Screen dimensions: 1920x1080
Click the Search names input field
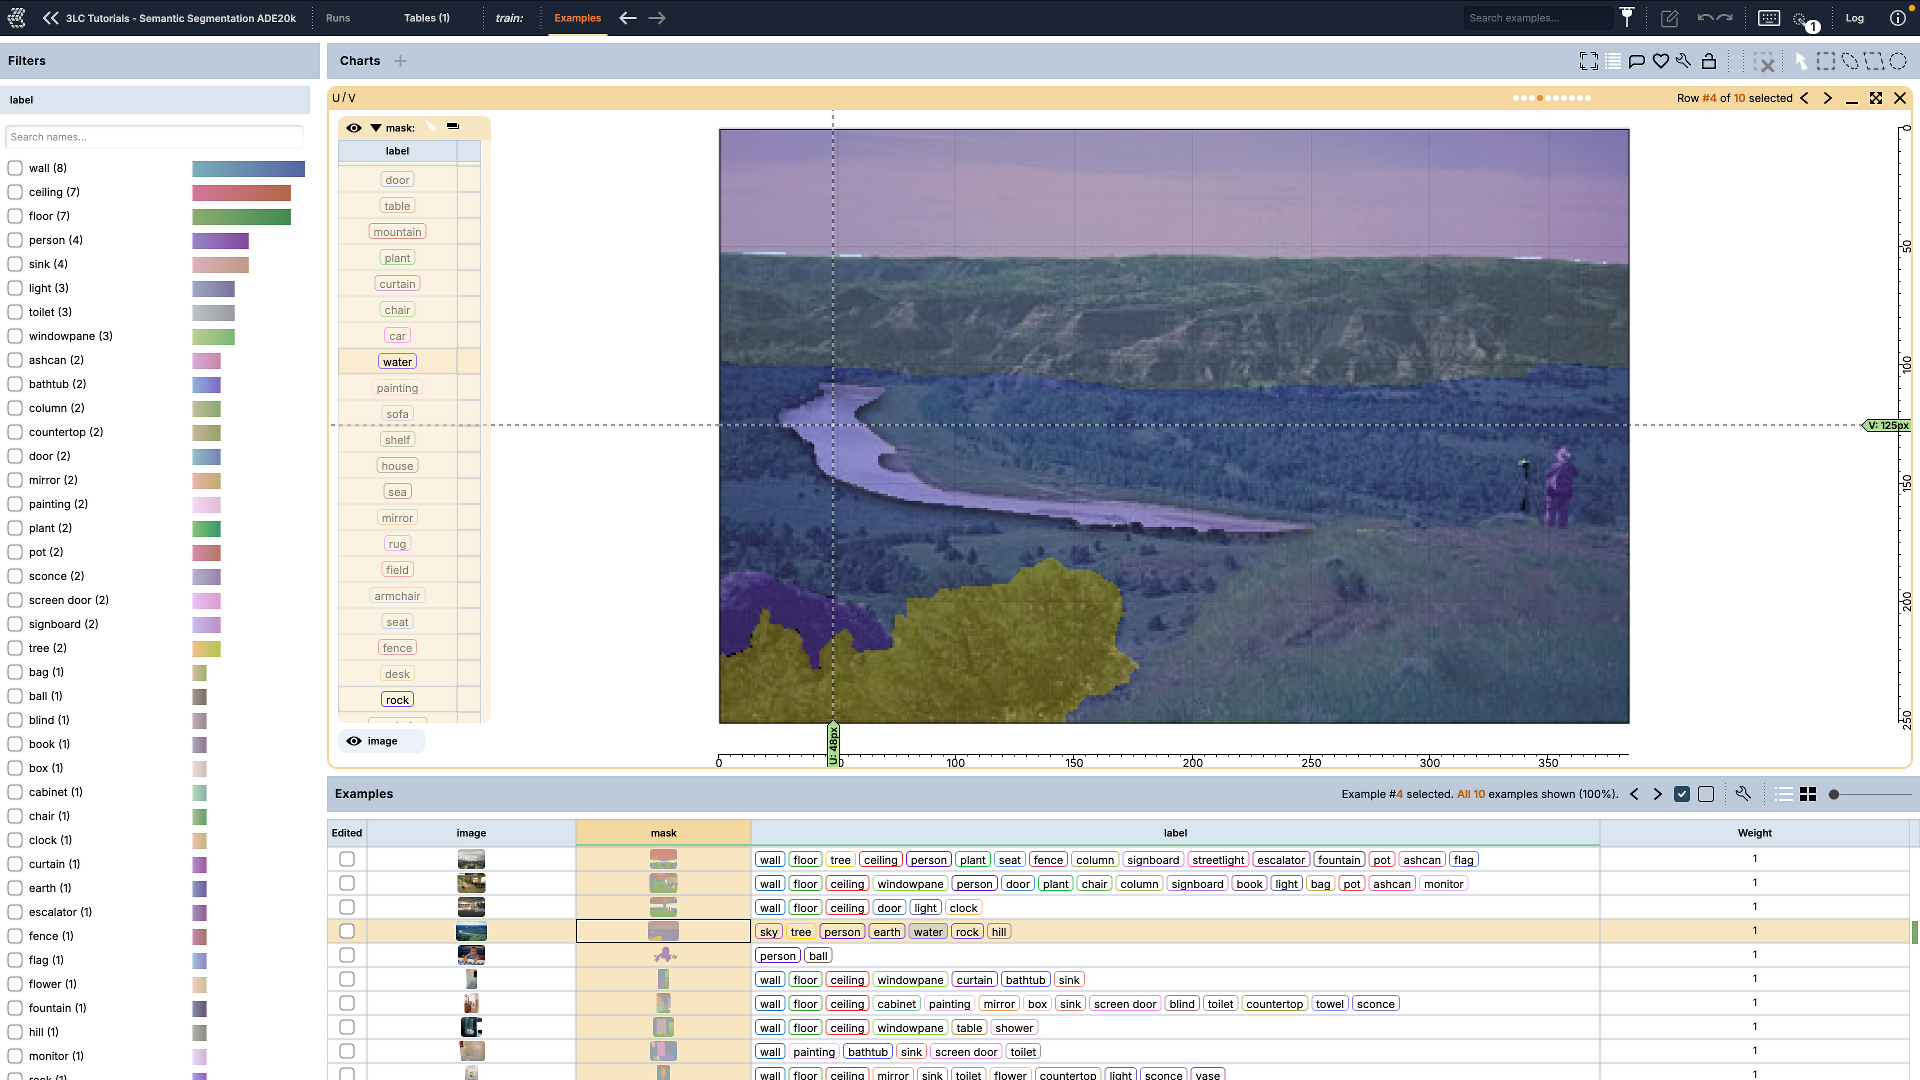pyautogui.click(x=154, y=137)
